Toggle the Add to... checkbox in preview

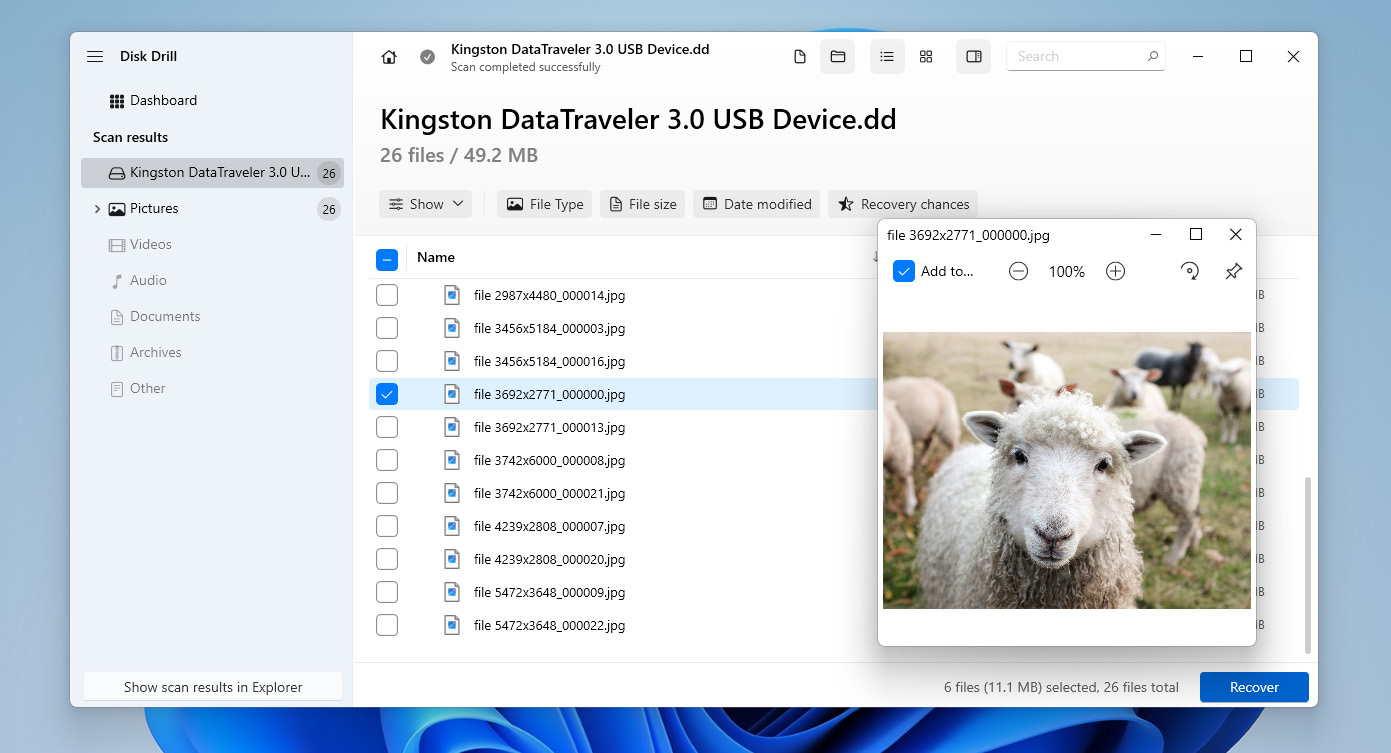tap(904, 271)
